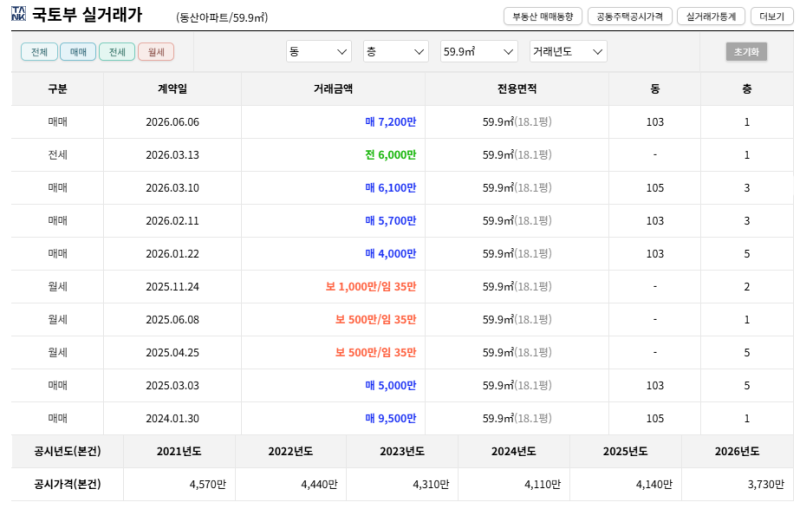This screenshot has height=509, width=800.
Task: Select the date 2025.11.24
Action: 172,287
